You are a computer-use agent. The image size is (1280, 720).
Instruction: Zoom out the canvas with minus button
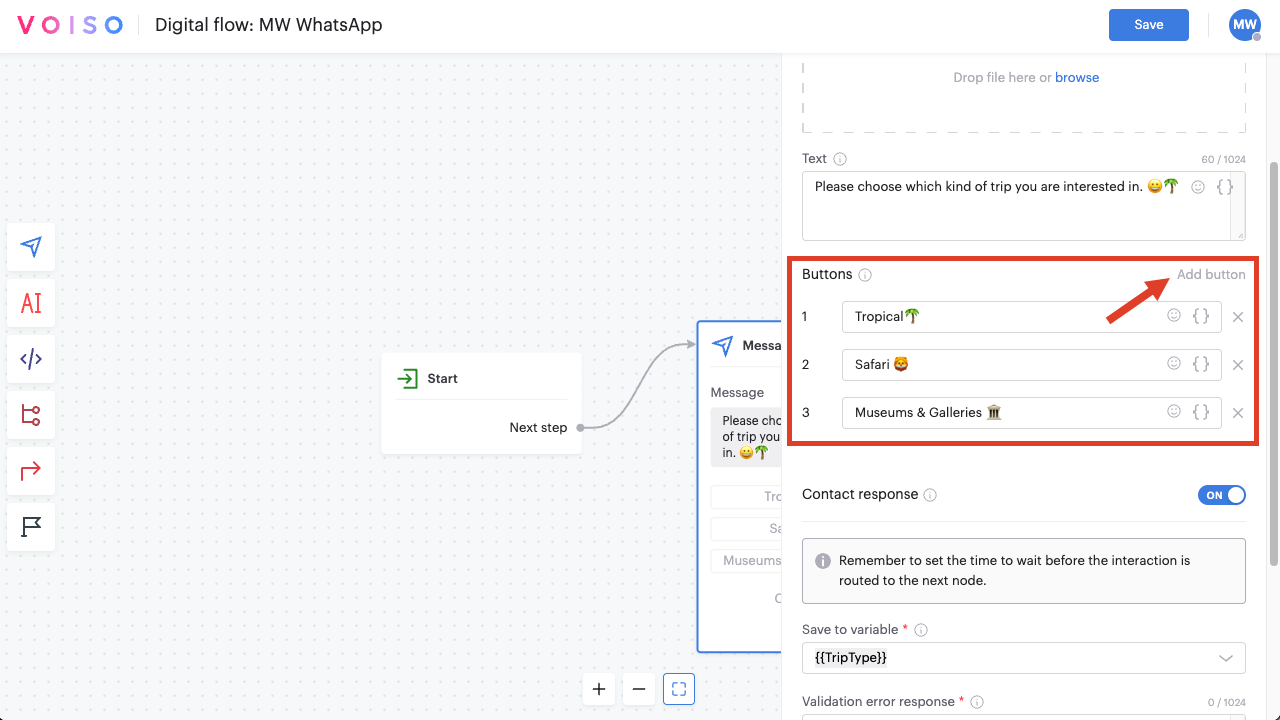(638, 689)
